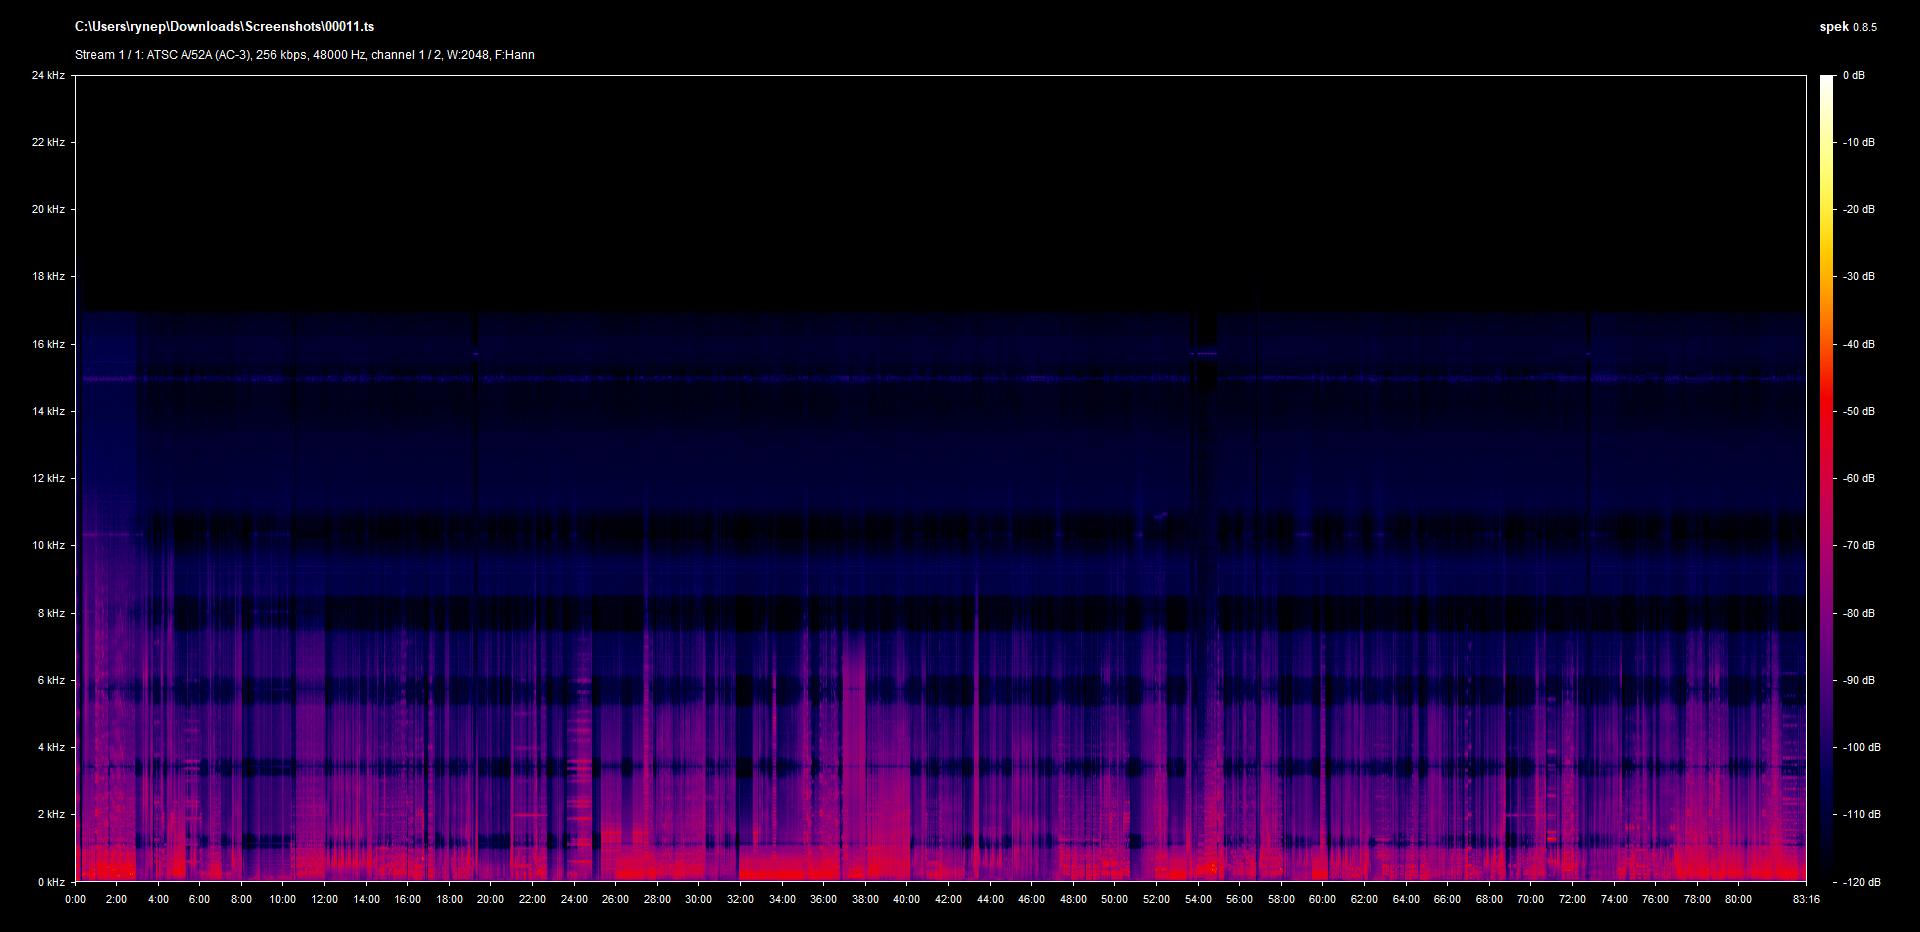
Task: Select the 54:00 time axis marker
Action: (1198, 899)
